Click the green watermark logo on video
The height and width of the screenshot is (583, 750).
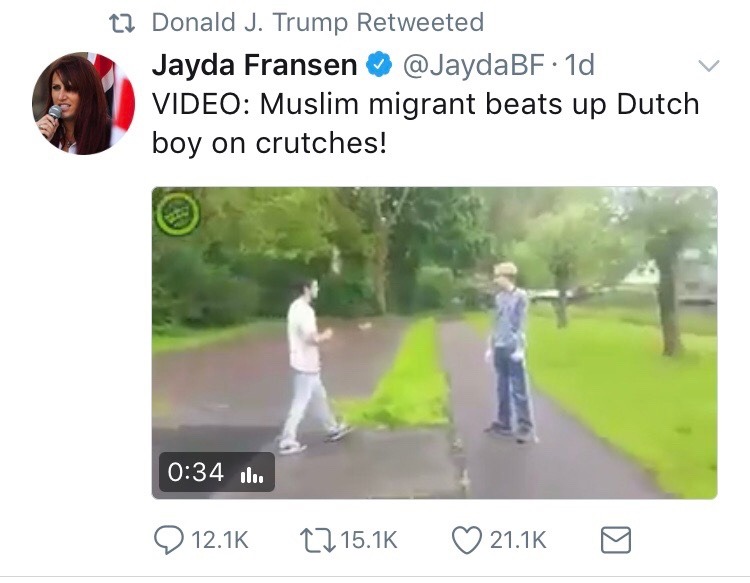click(x=178, y=213)
